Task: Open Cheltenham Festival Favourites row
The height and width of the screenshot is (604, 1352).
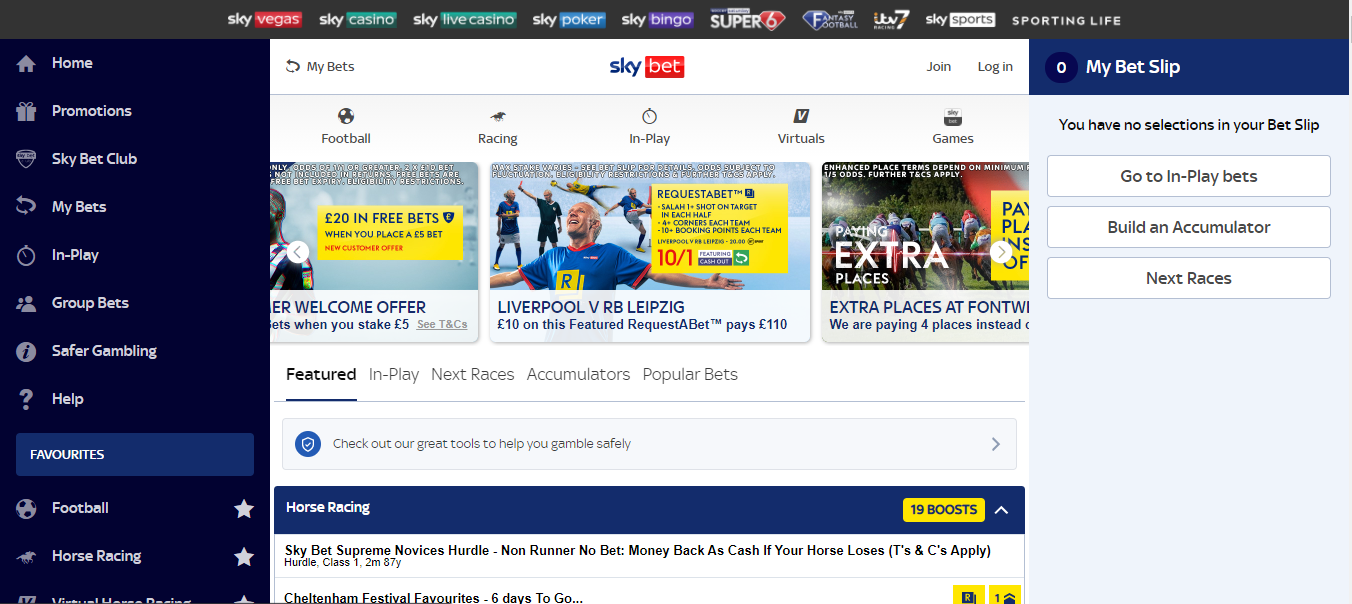Action: 649,592
